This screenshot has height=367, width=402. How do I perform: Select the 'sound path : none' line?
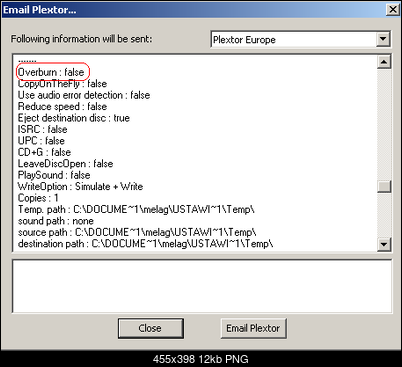tap(56, 221)
